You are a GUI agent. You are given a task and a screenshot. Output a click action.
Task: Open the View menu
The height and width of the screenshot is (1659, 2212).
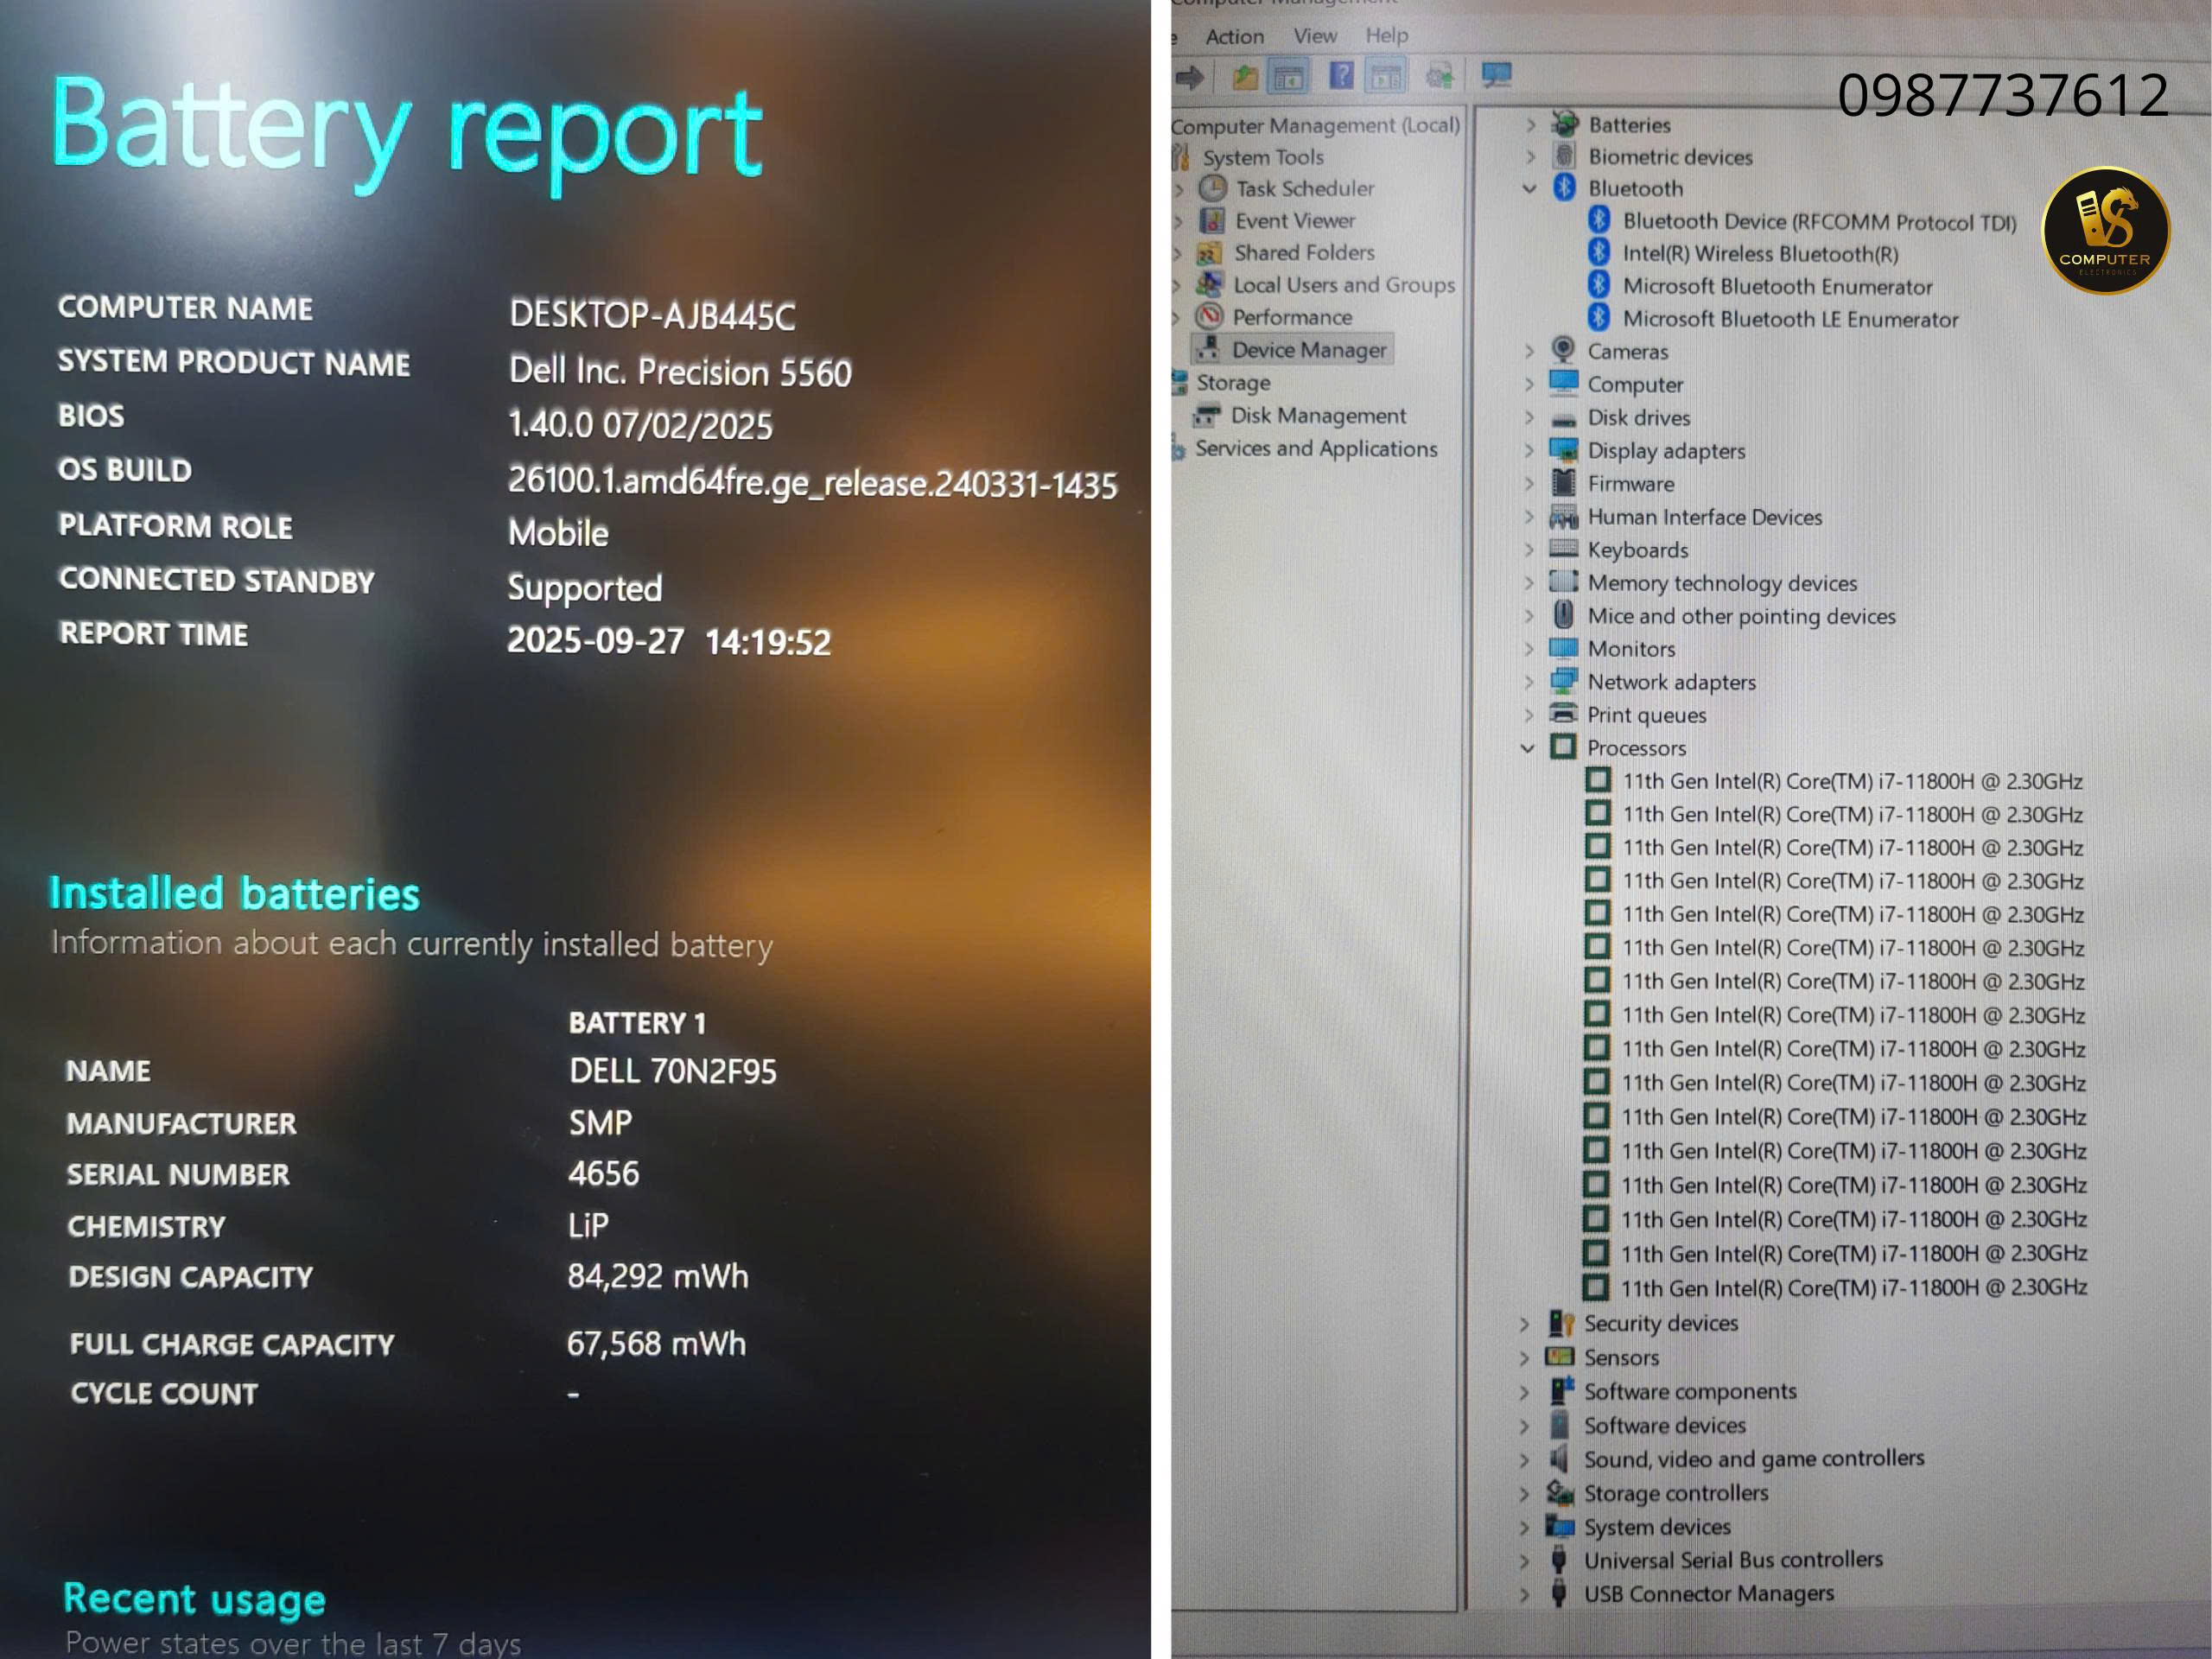[1314, 36]
